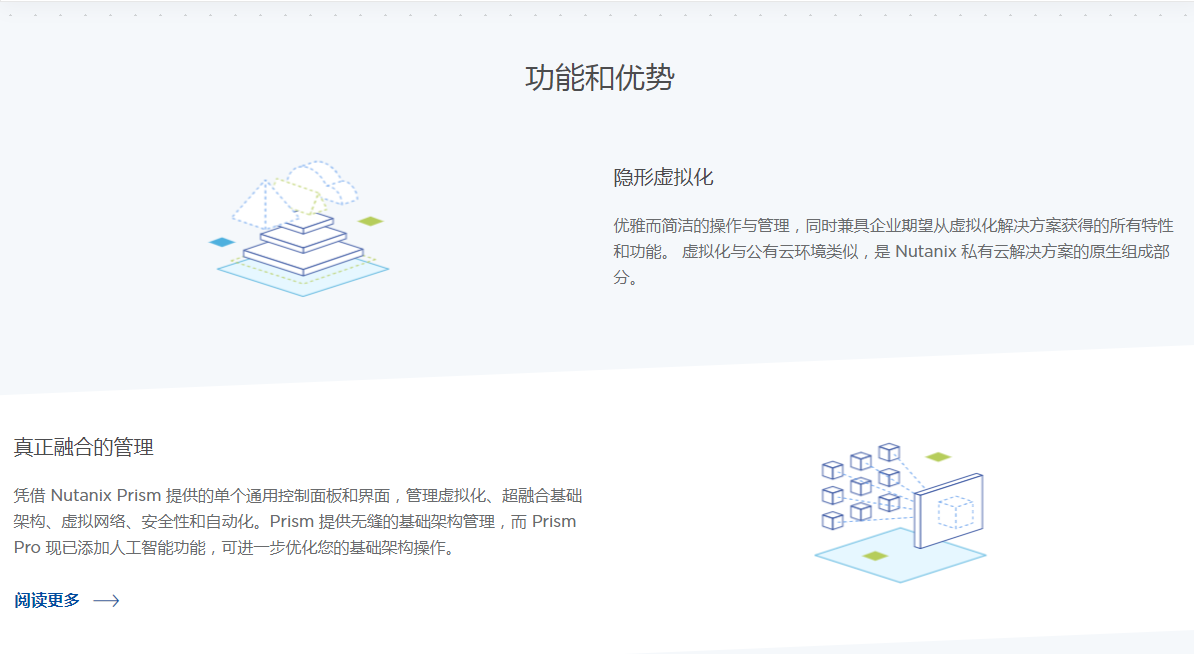Screen dimensions: 1194x654
Task: Open the 阅读更多 link
Action: pyautogui.click(x=47, y=601)
